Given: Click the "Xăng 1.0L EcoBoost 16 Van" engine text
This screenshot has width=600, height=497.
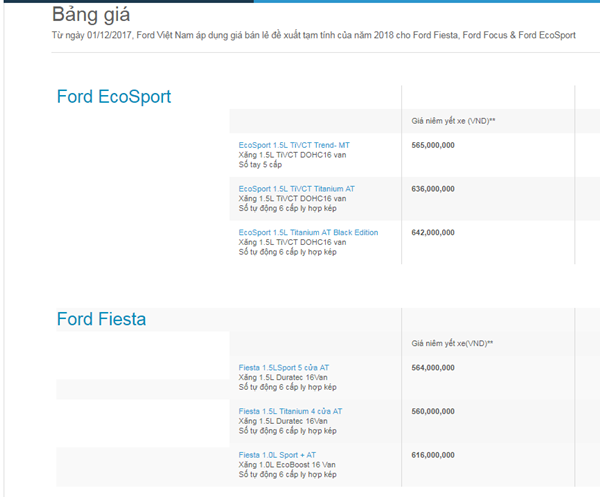Looking at the screenshot, I should pyautogui.click(x=287, y=465).
